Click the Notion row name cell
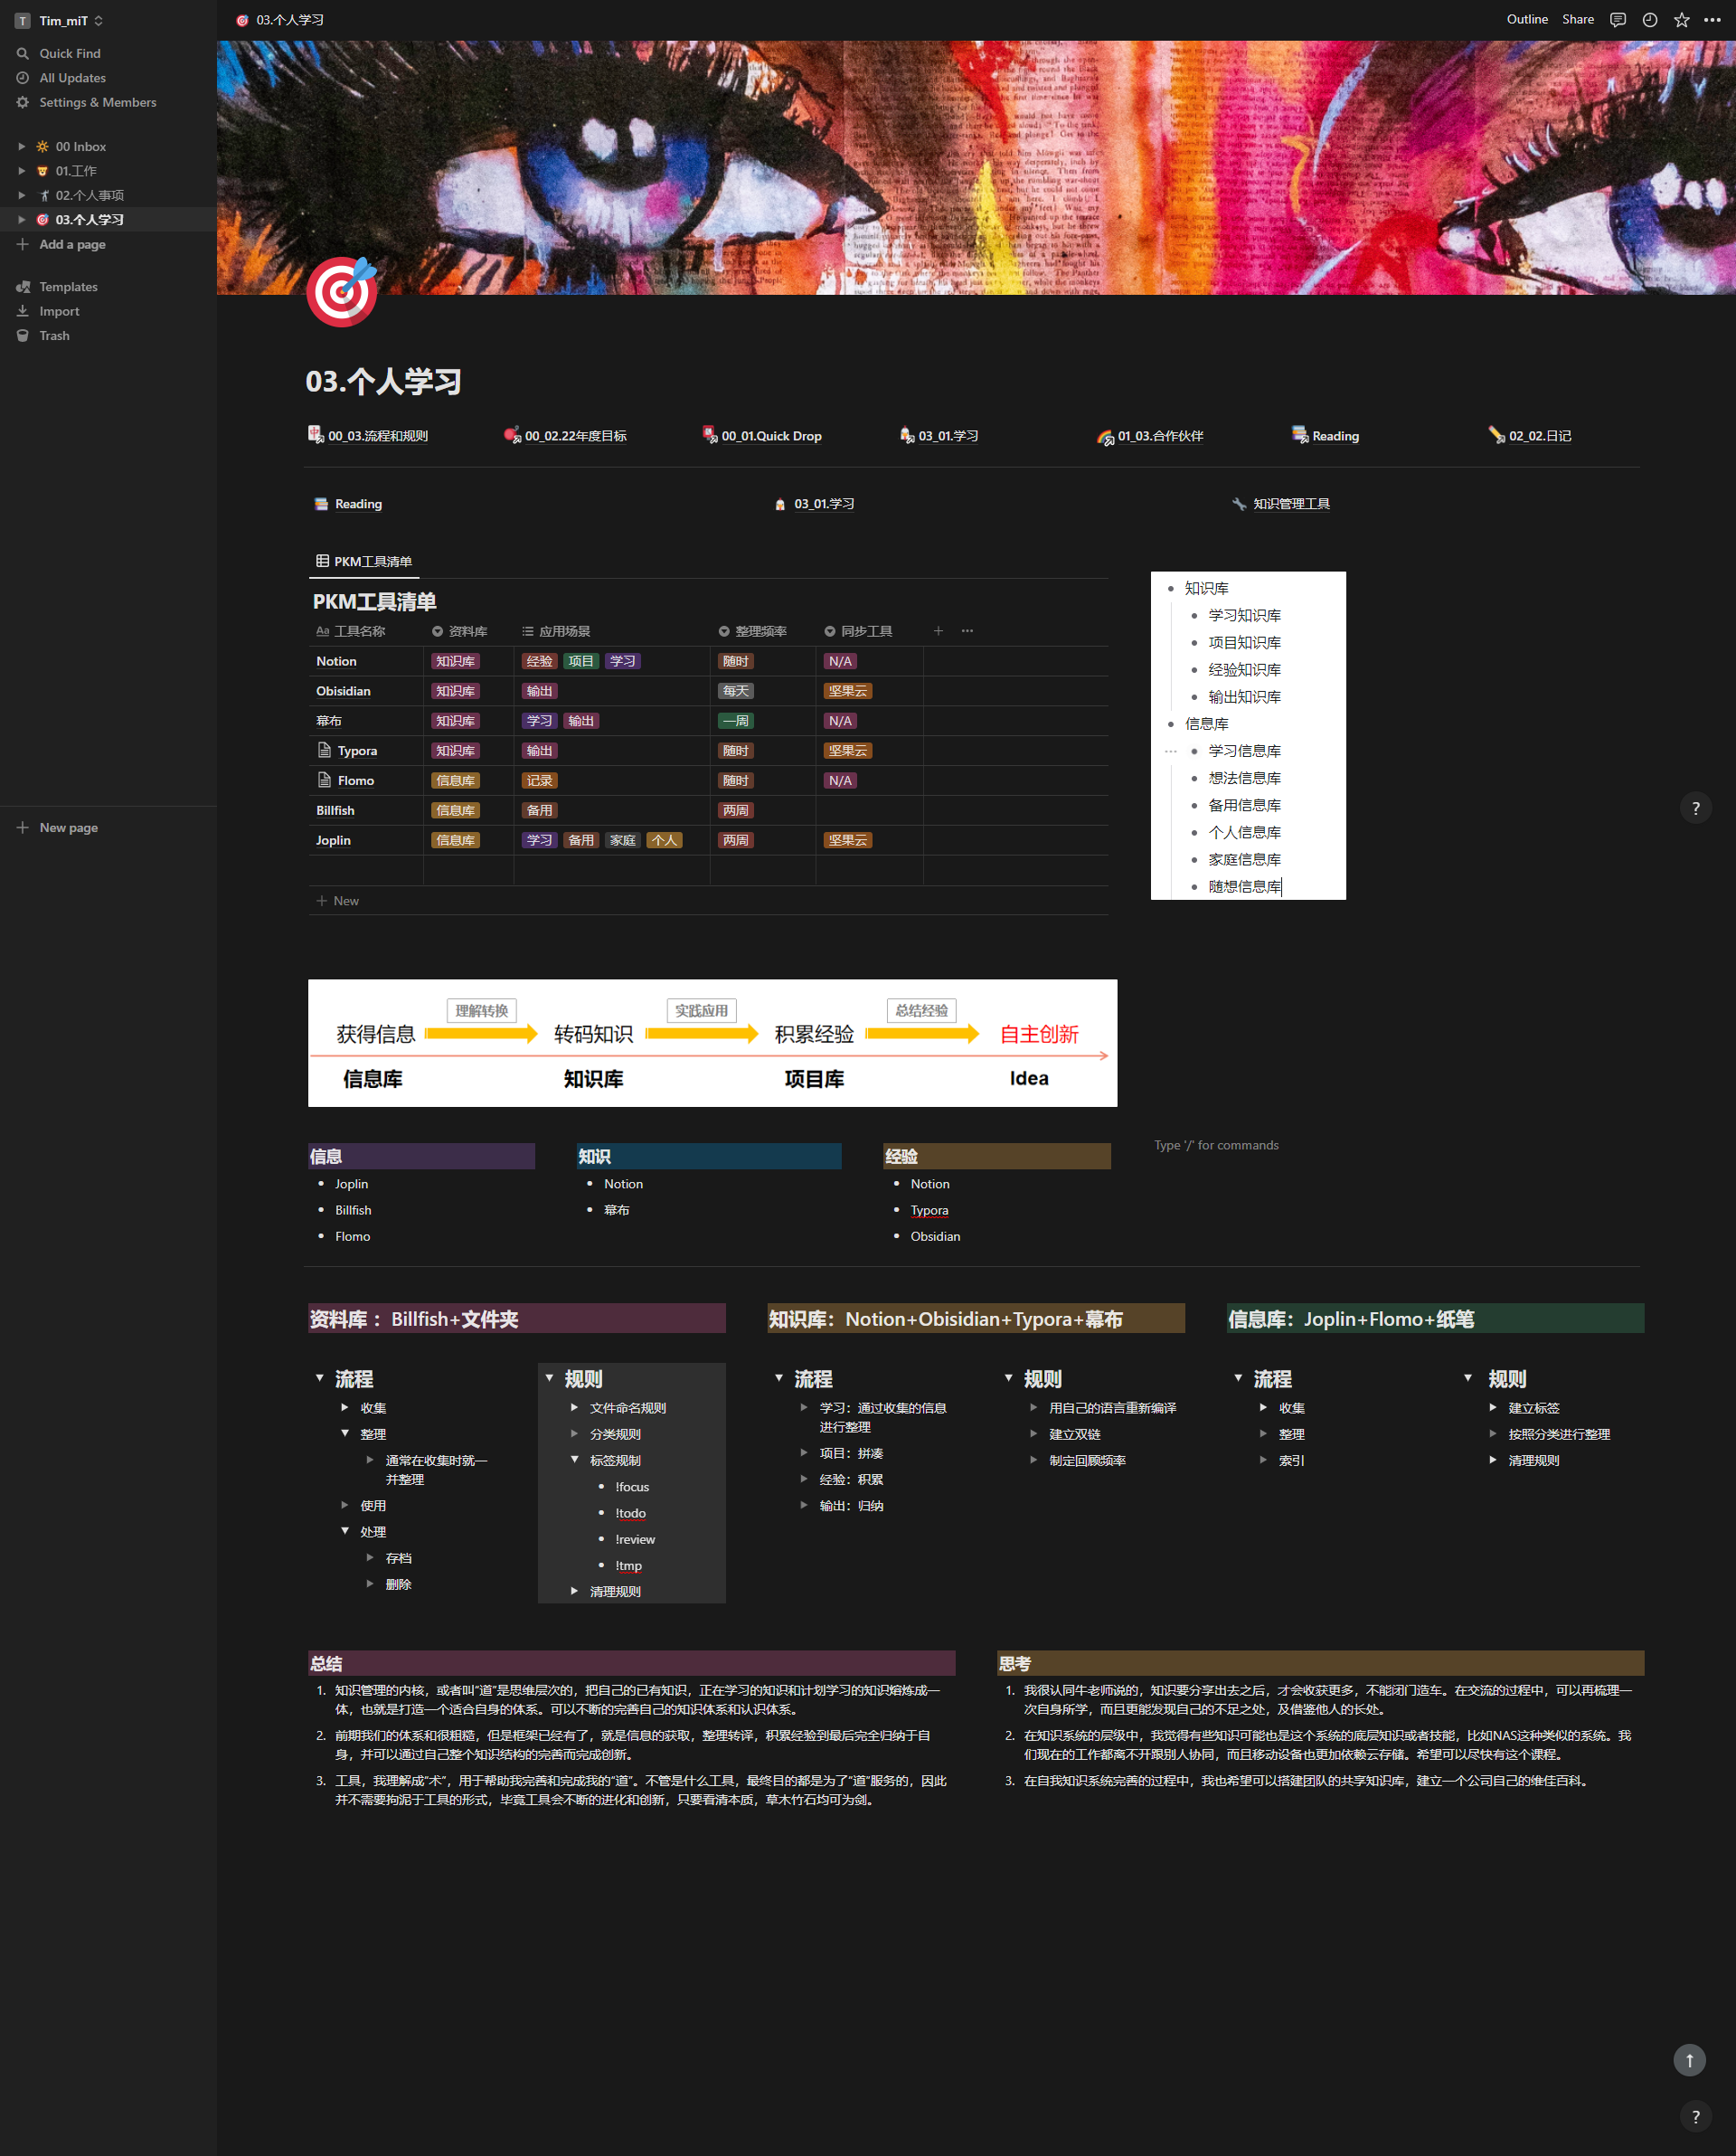The height and width of the screenshot is (2156, 1736). coord(366,661)
